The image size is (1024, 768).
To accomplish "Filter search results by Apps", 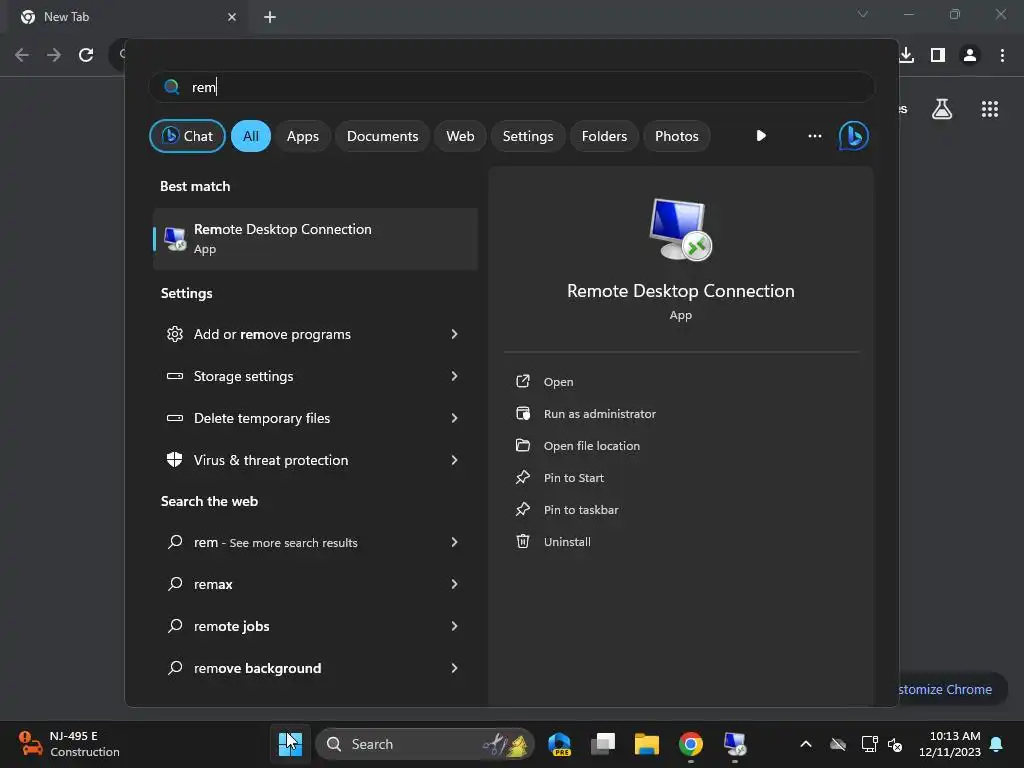I will pos(302,136).
